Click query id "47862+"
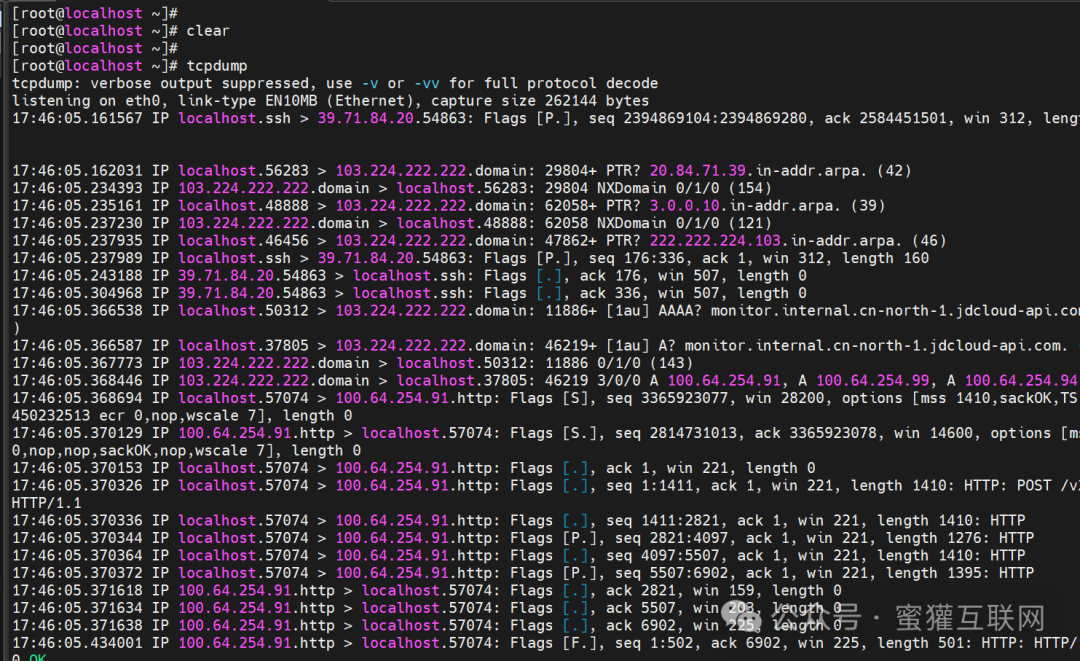This screenshot has height=661, width=1080. tap(570, 241)
